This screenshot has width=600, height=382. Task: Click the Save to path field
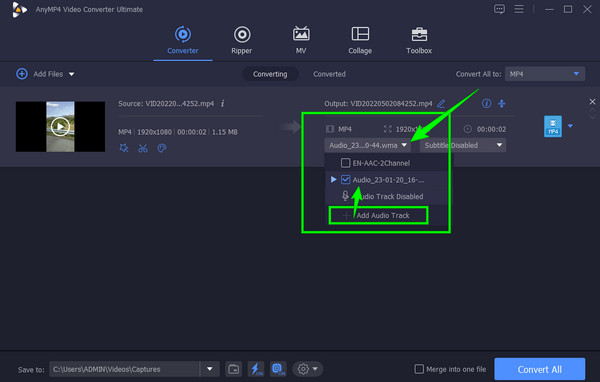coord(124,369)
